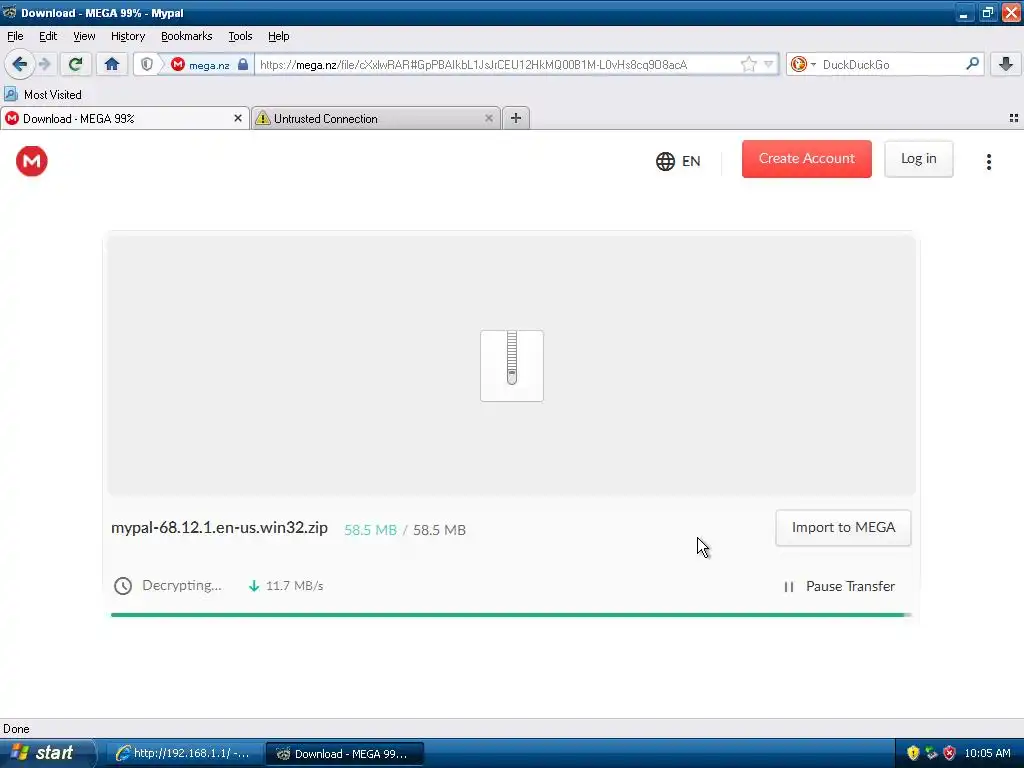Minimize the Mypal browser window
This screenshot has height=768, width=1024.
point(963,13)
